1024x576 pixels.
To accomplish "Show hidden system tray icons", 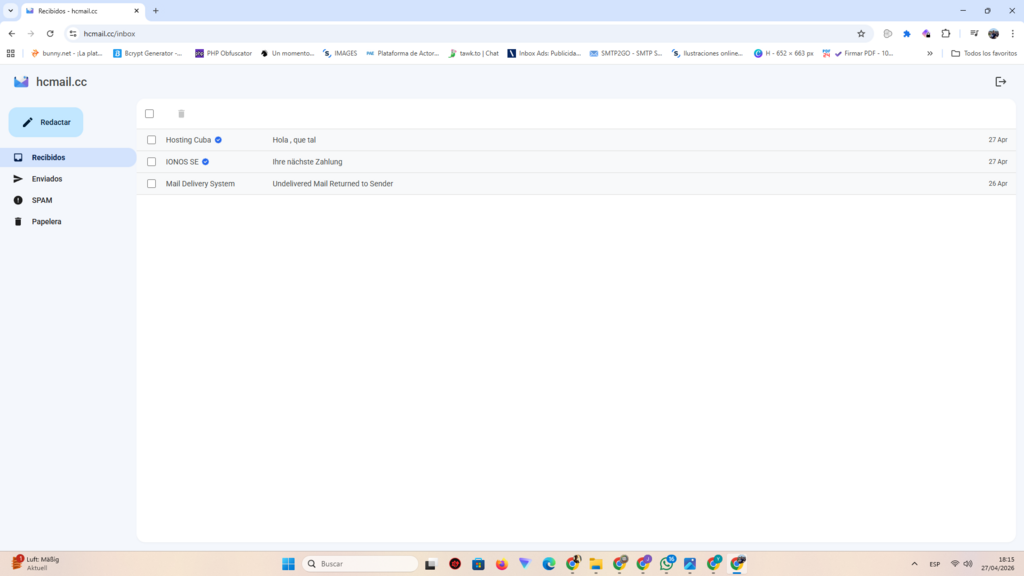I will click(912, 564).
